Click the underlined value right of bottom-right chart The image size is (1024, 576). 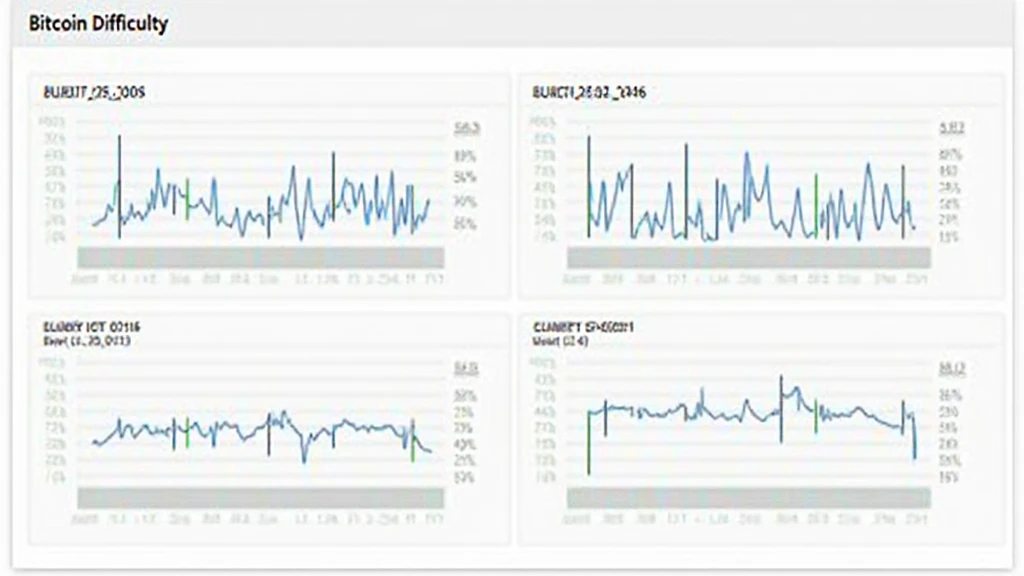[951, 369]
